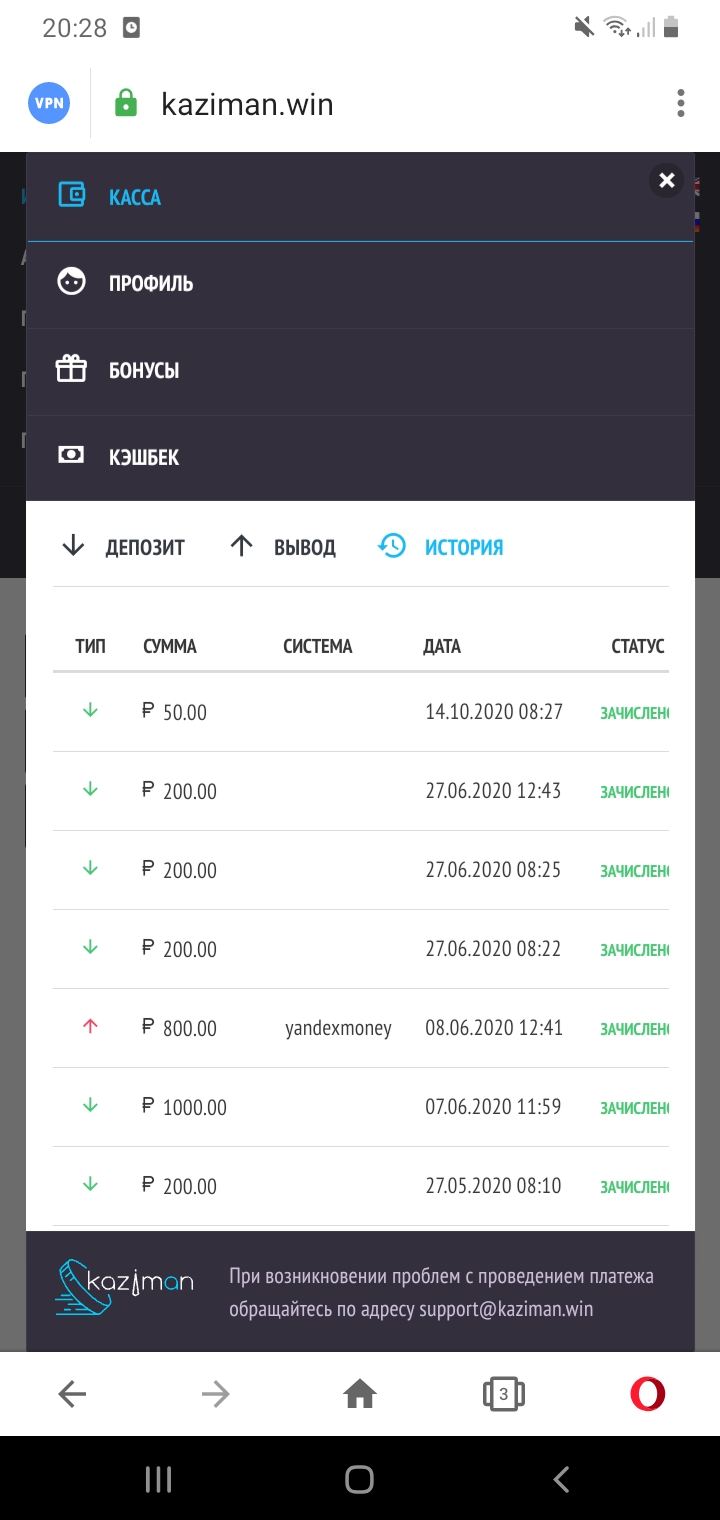Image resolution: width=720 pixels, height=1520 pixels.
Task: Select the ЗАЧИСЛЕНО status of the 1000.00 deposit
Action: point(637,1106)
